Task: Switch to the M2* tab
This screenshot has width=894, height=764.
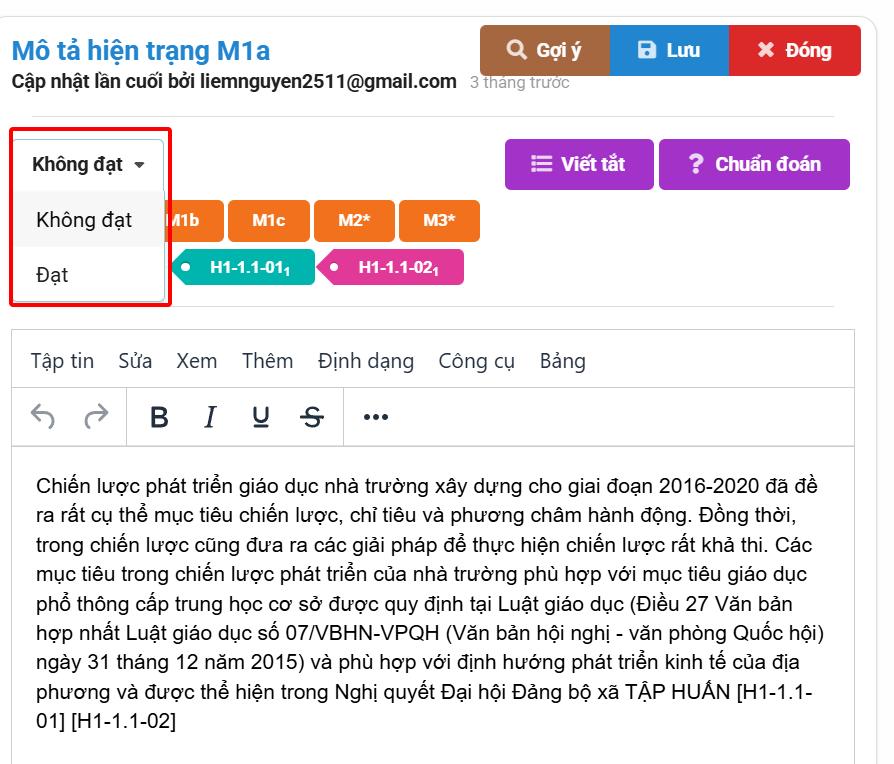Action: pos(354,221)
